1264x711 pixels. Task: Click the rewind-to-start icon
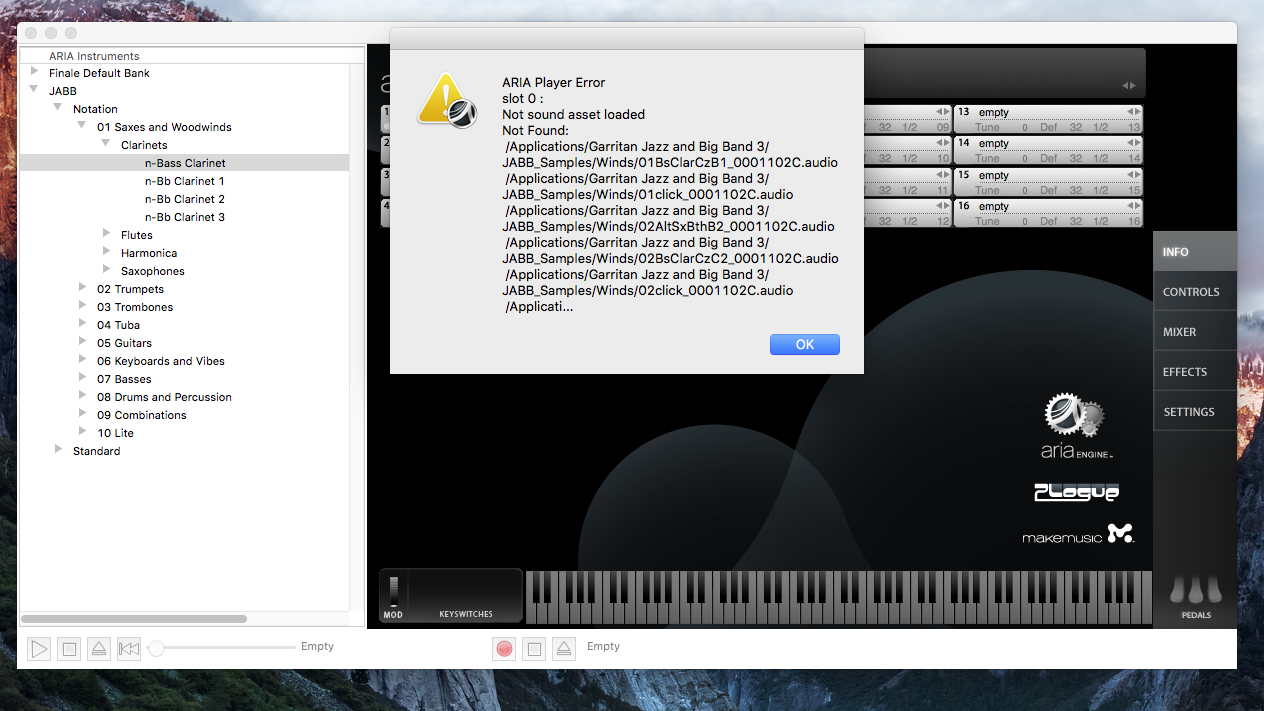pos(129,649)
